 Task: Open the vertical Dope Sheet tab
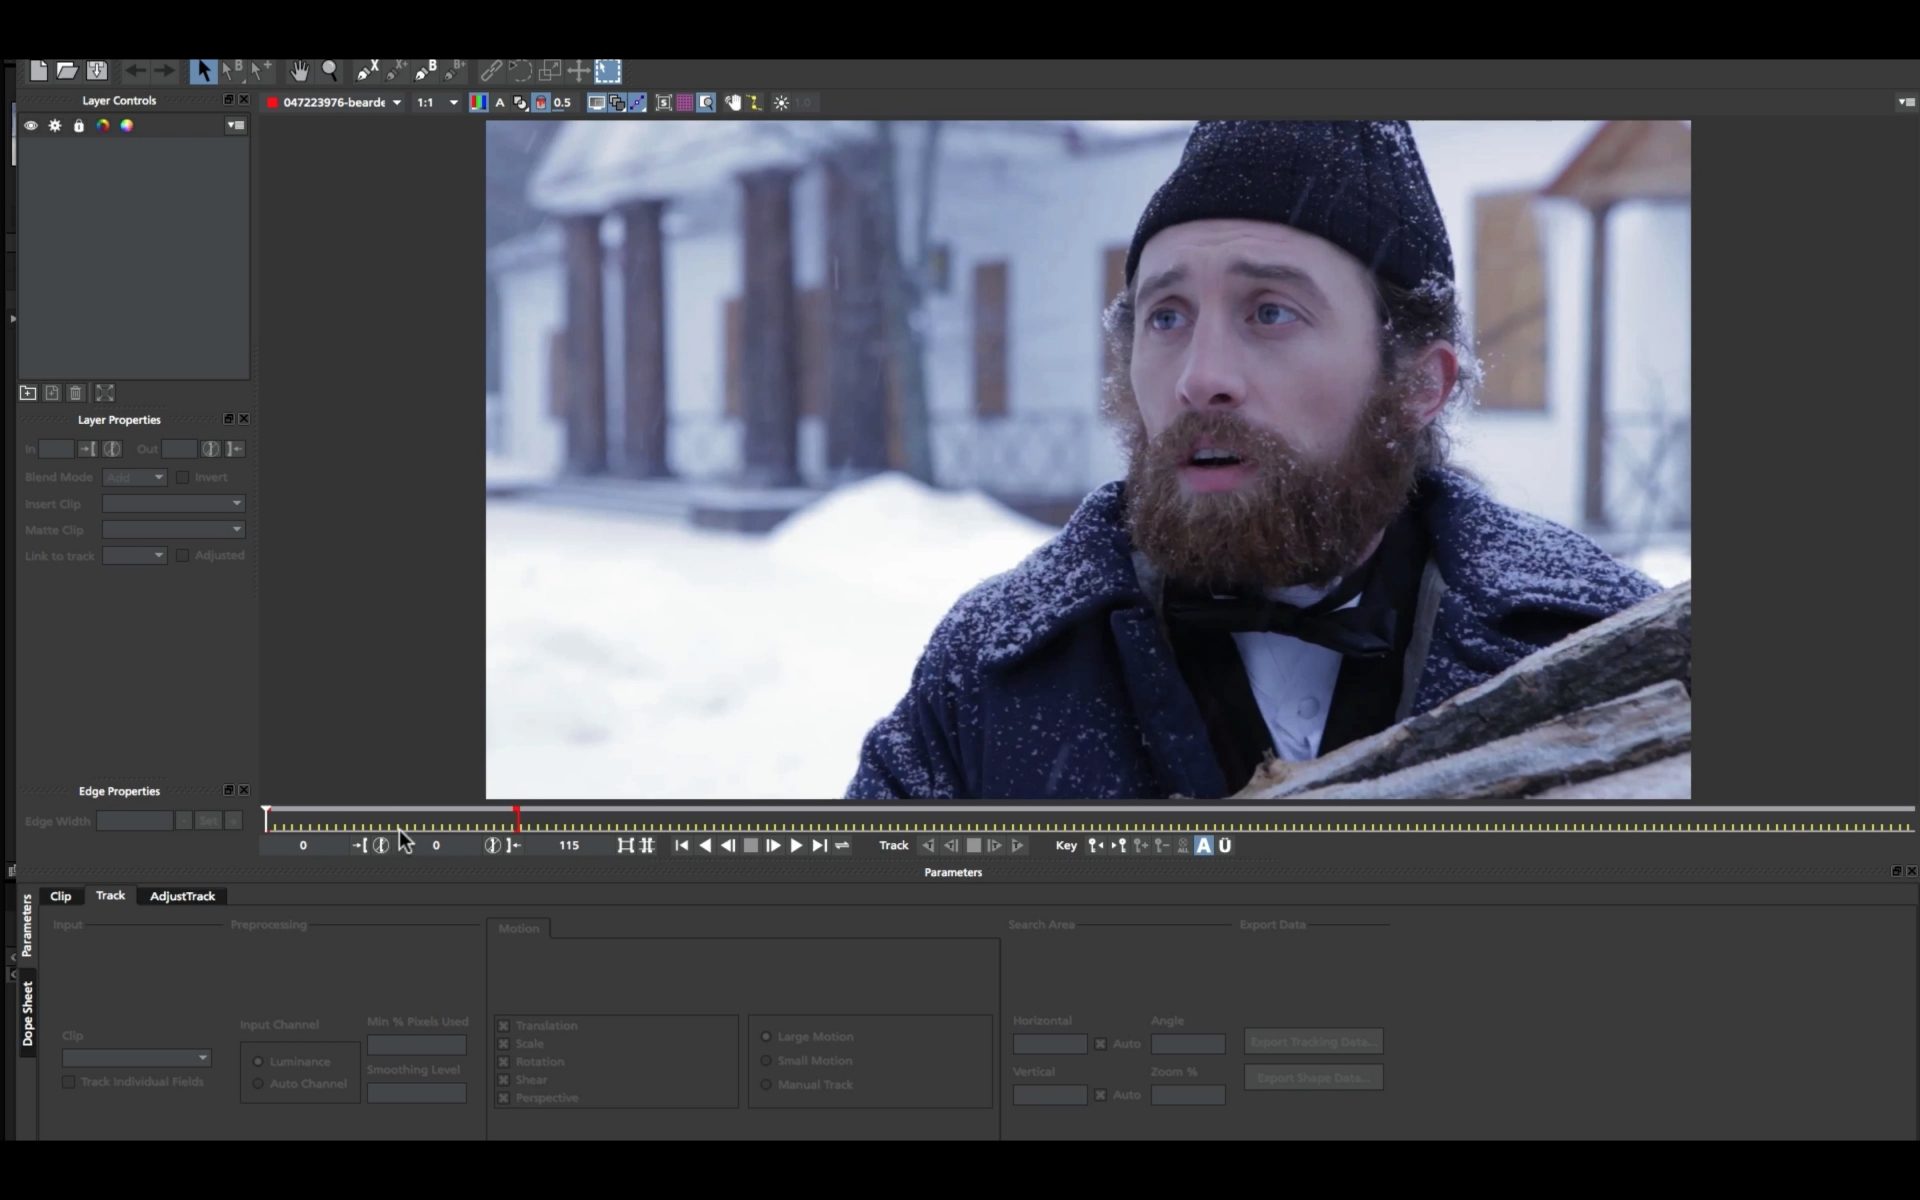27,1014
